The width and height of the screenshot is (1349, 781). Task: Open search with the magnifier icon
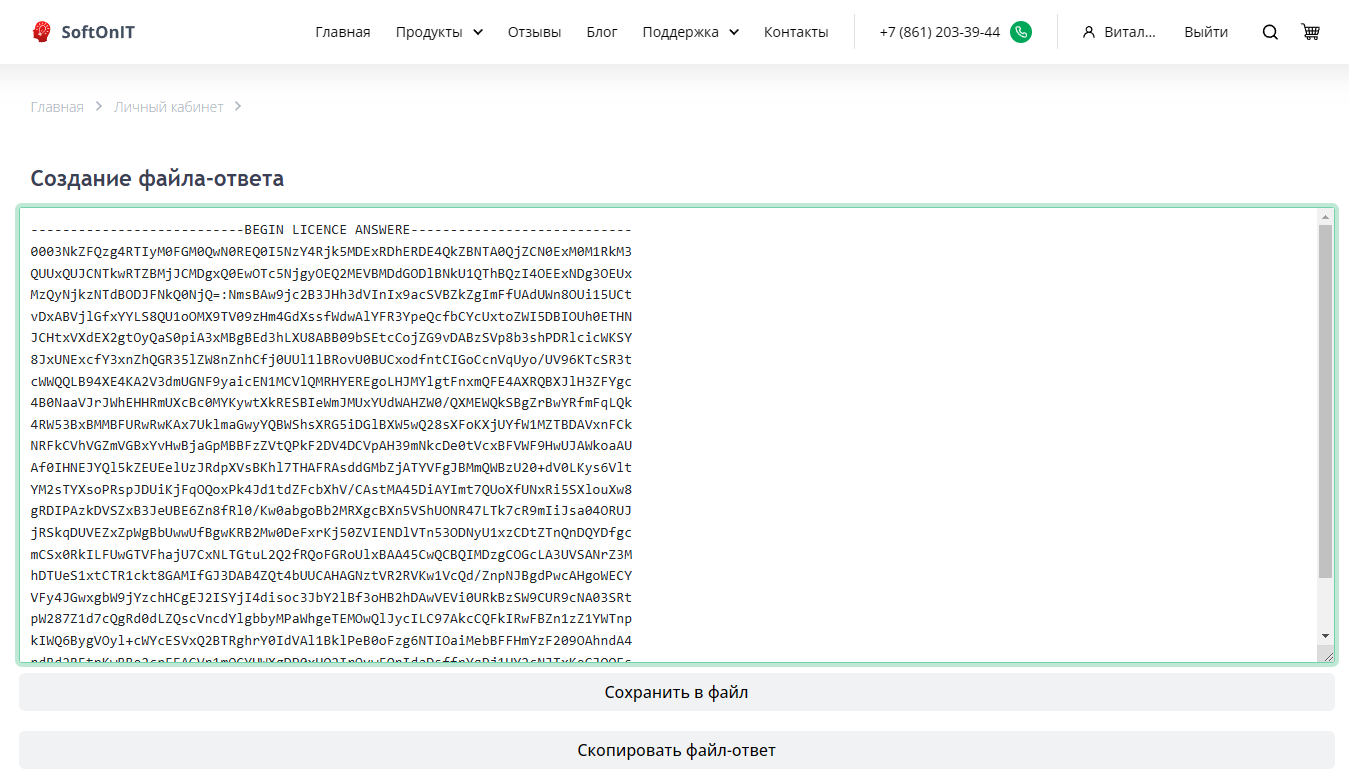tap(1270, 32)
